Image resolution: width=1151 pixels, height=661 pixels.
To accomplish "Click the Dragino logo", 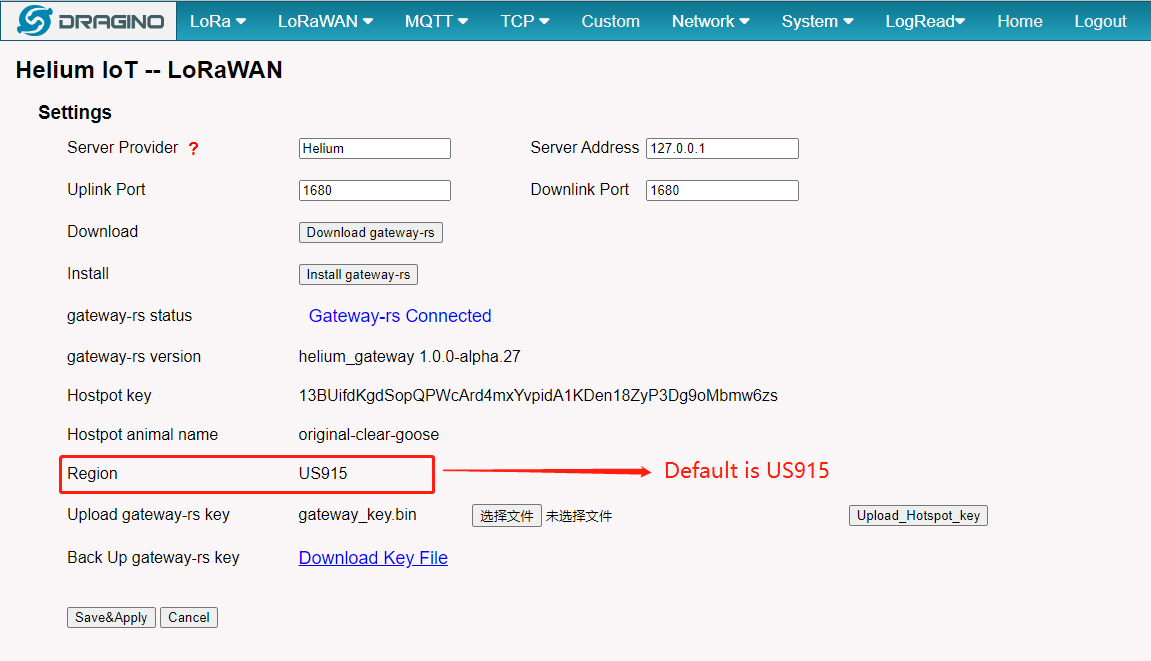I will coord(90,21).
